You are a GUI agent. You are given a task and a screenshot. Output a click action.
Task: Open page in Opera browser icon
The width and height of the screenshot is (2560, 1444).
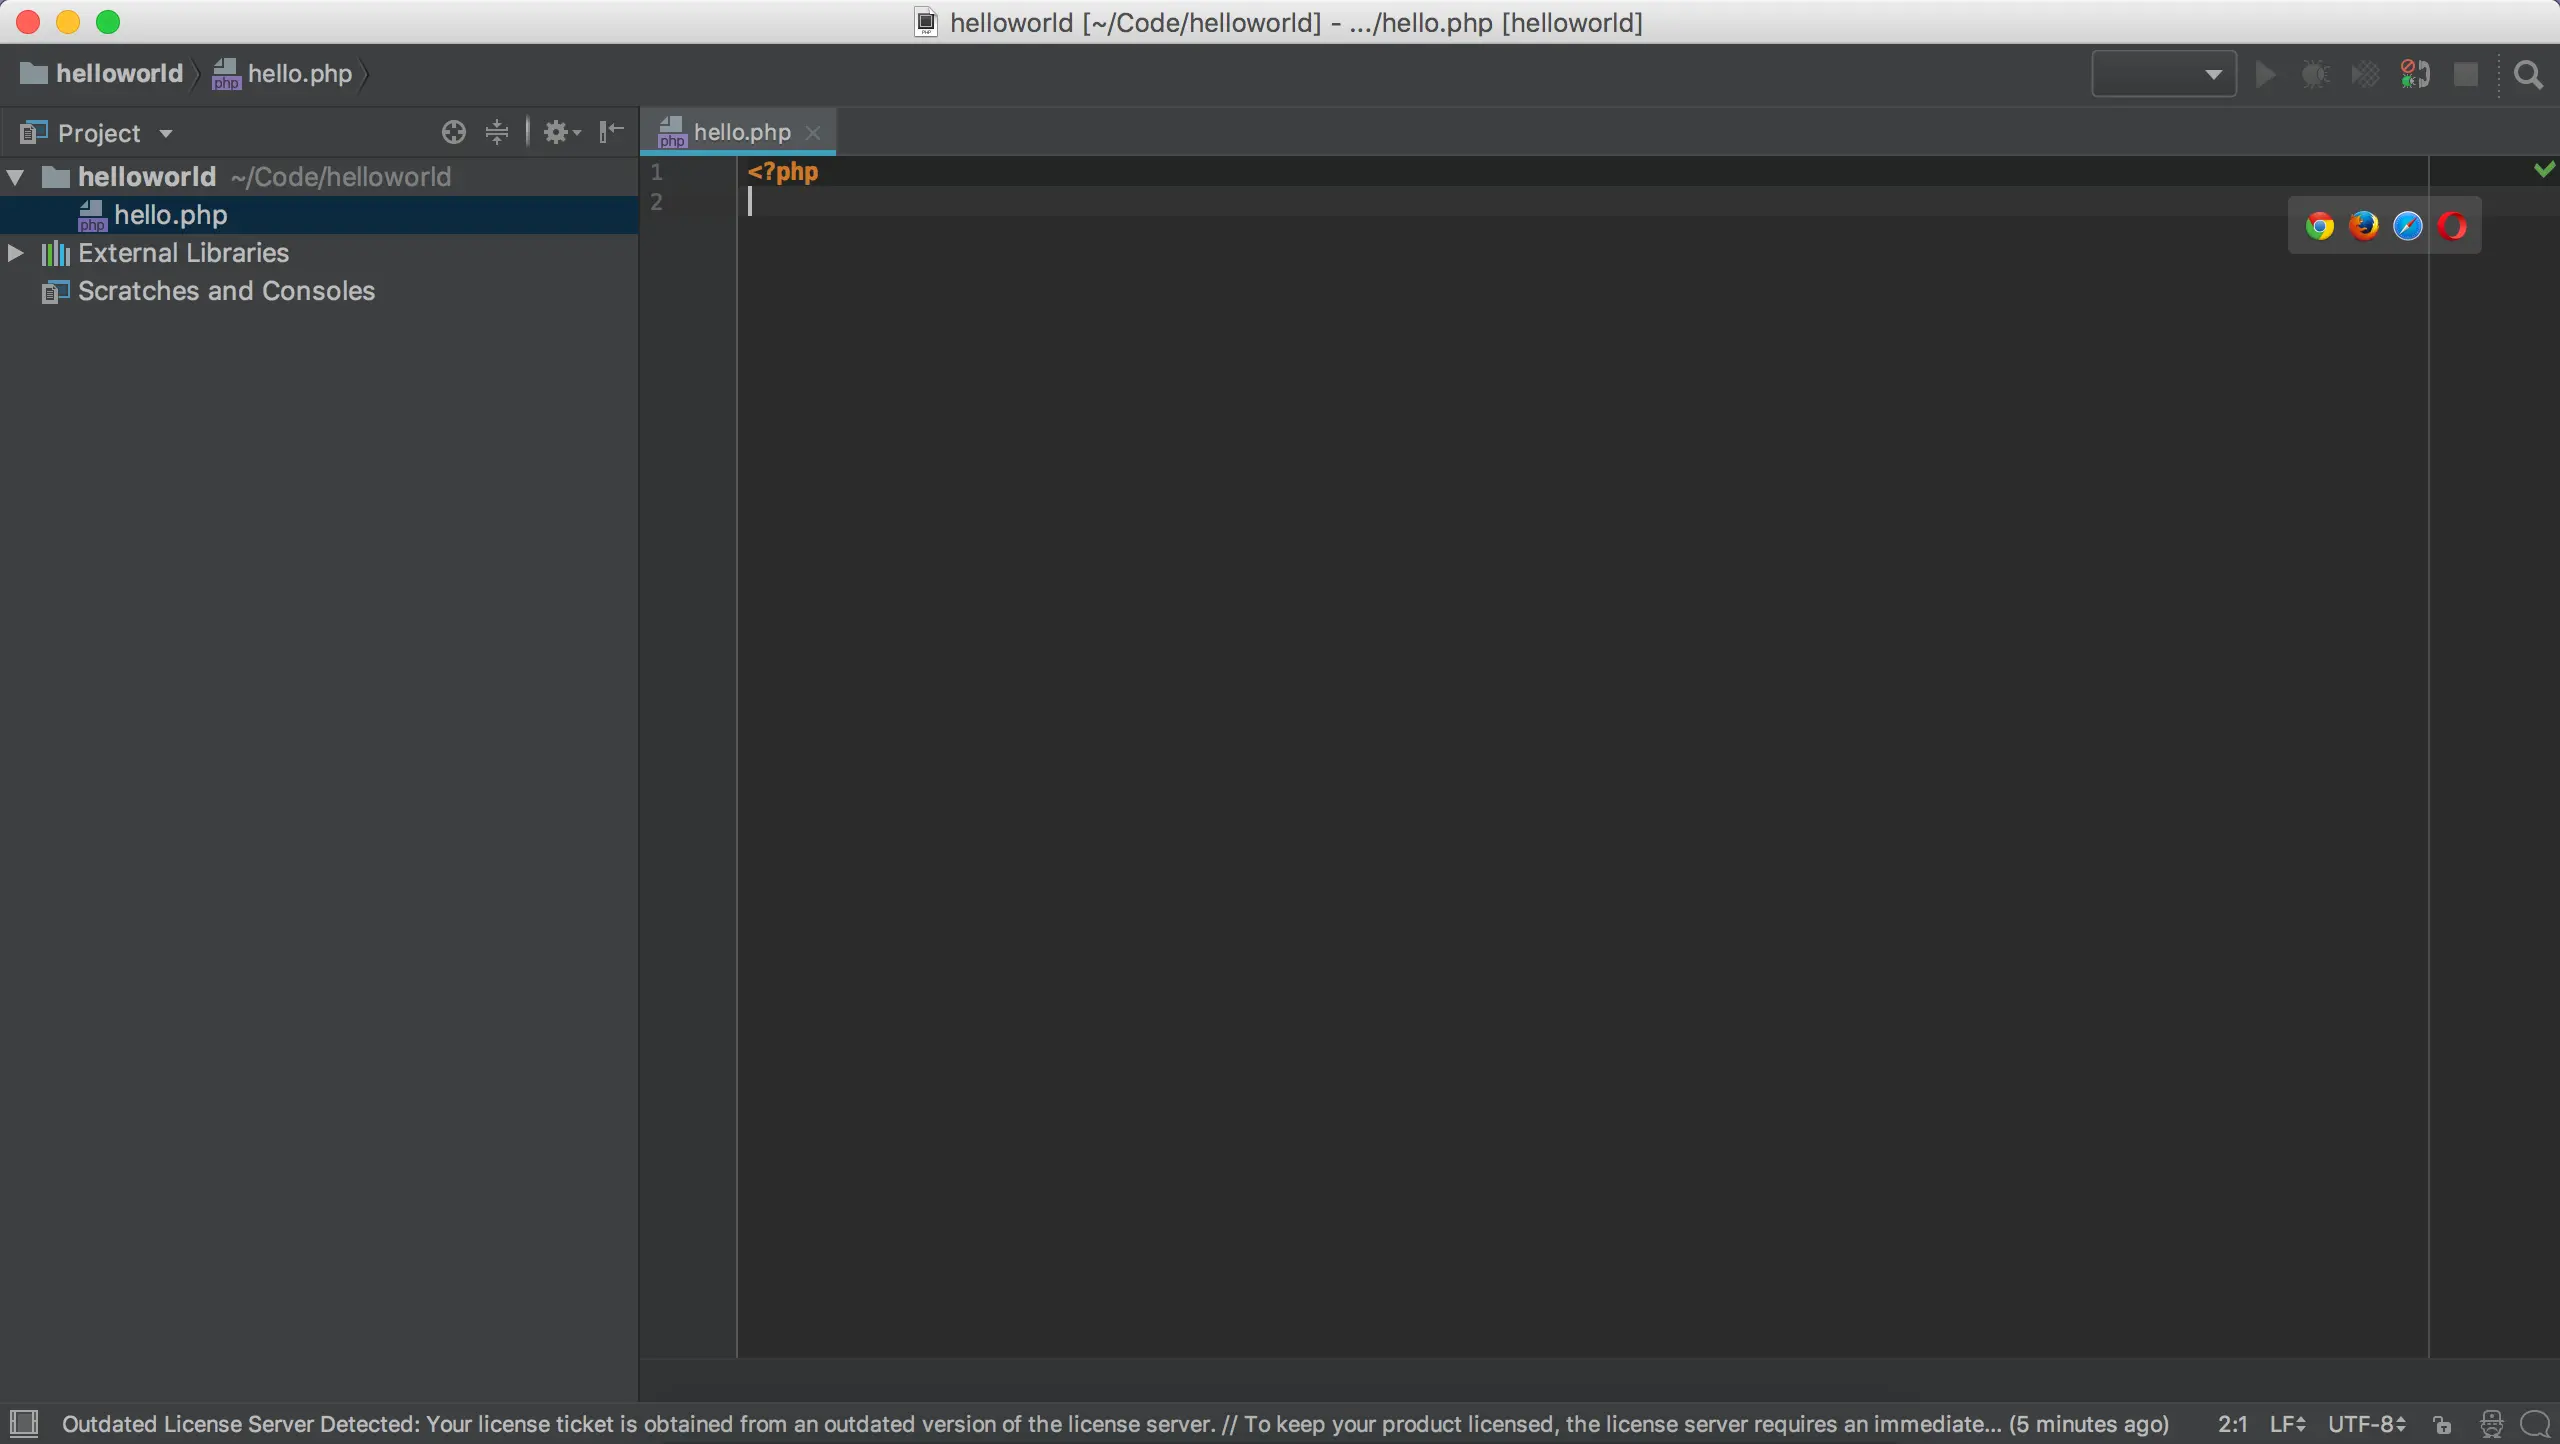click(x=2452, y=227)
